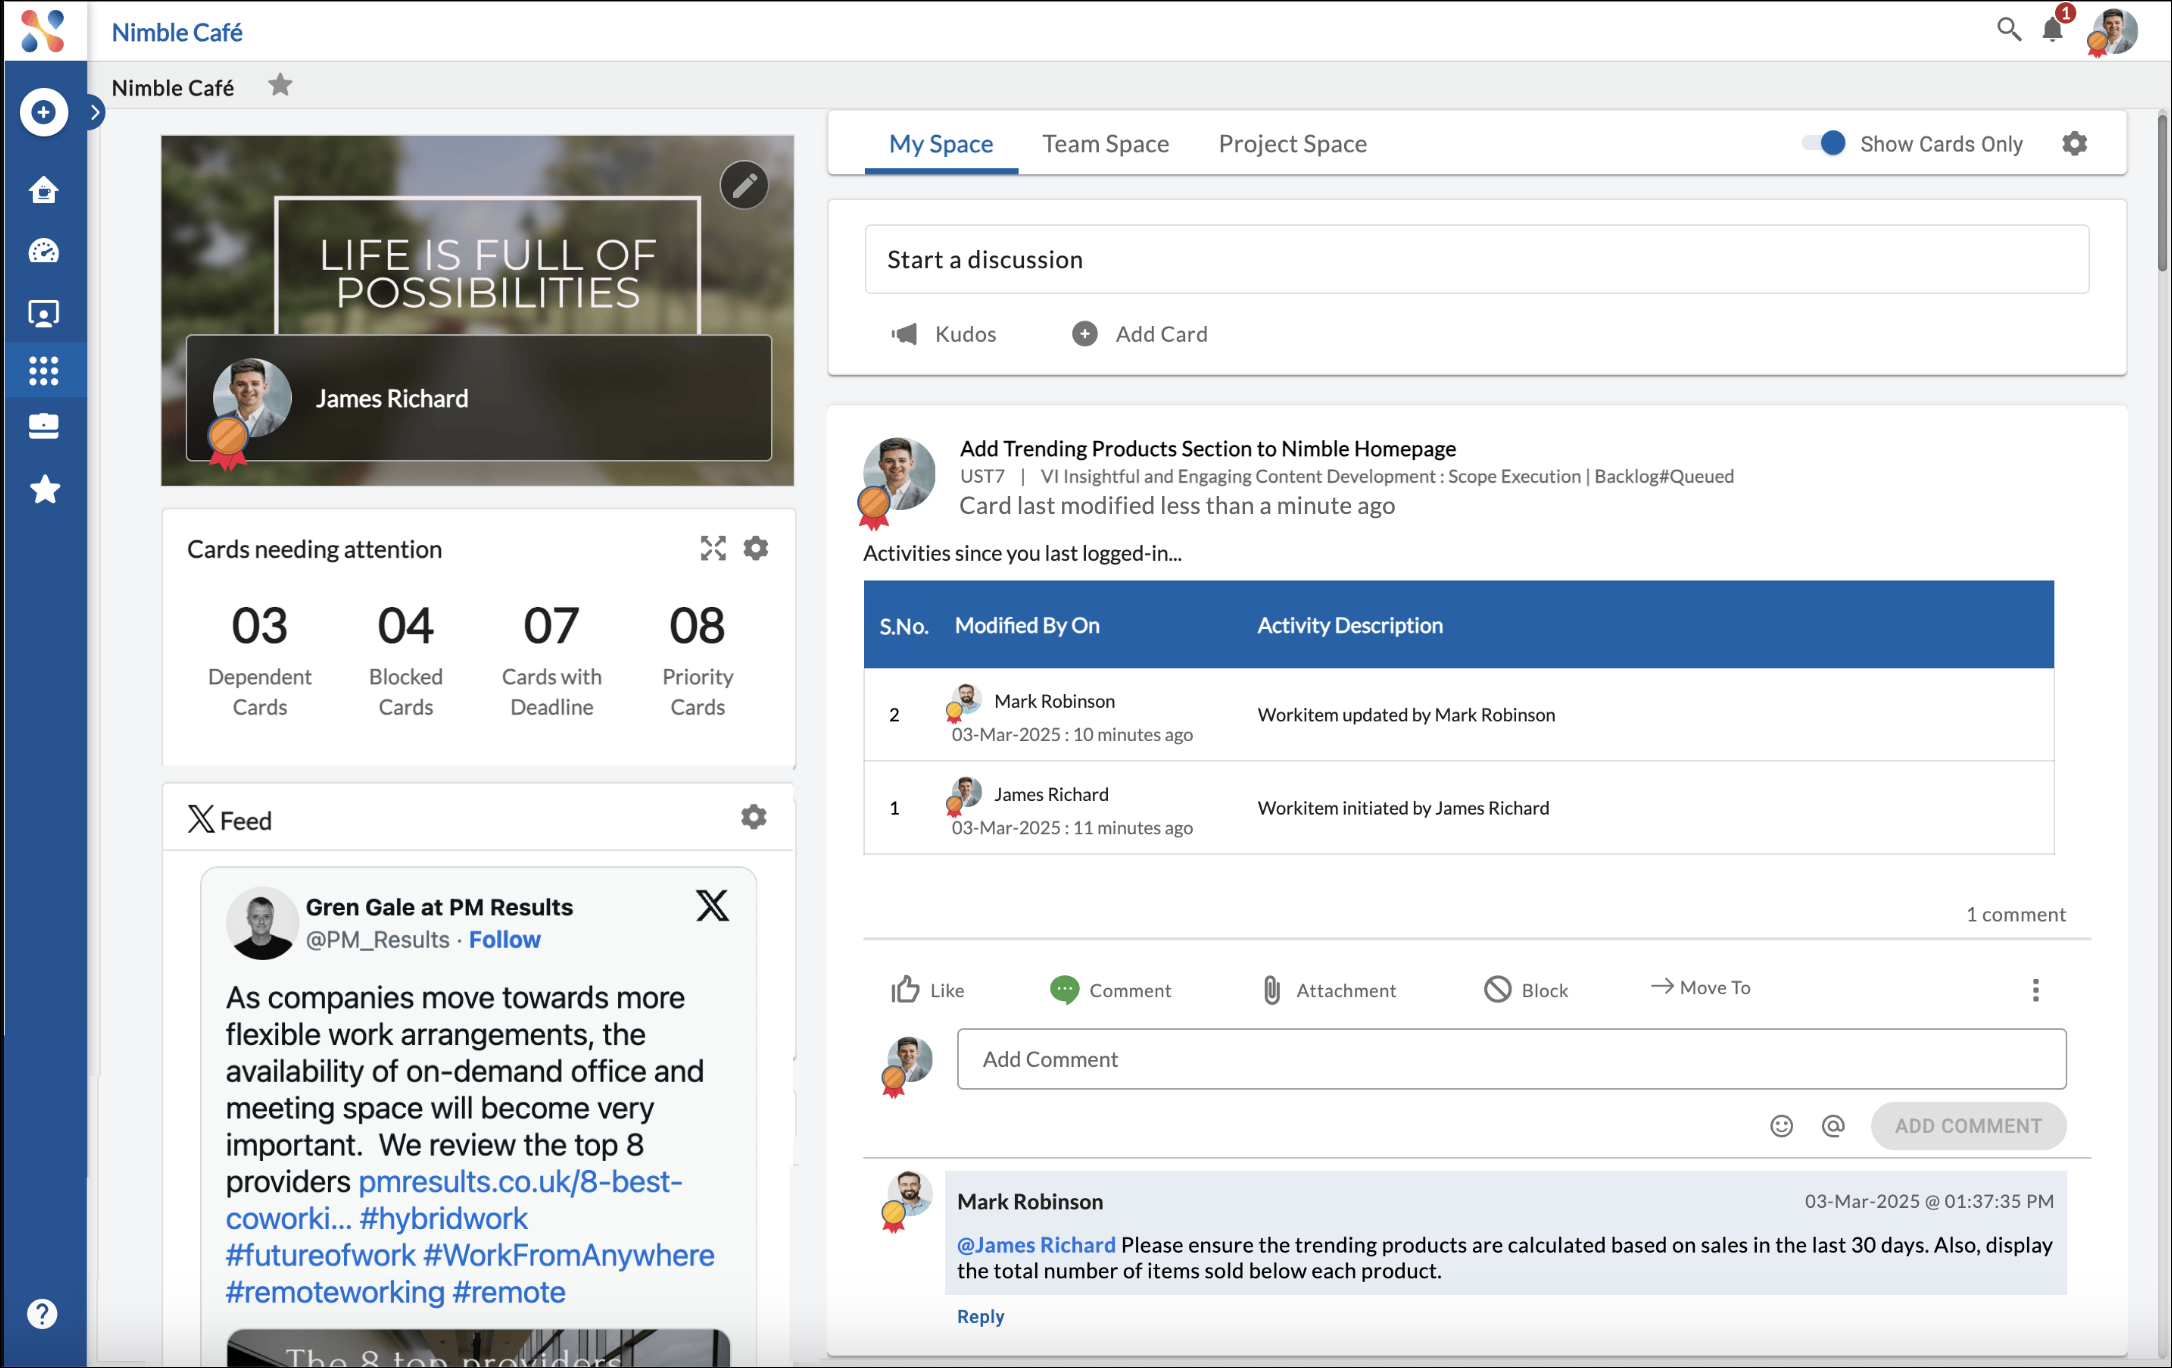Open X Feed settings gear
Viewport: 2172px width, 1368px height.
754,818
